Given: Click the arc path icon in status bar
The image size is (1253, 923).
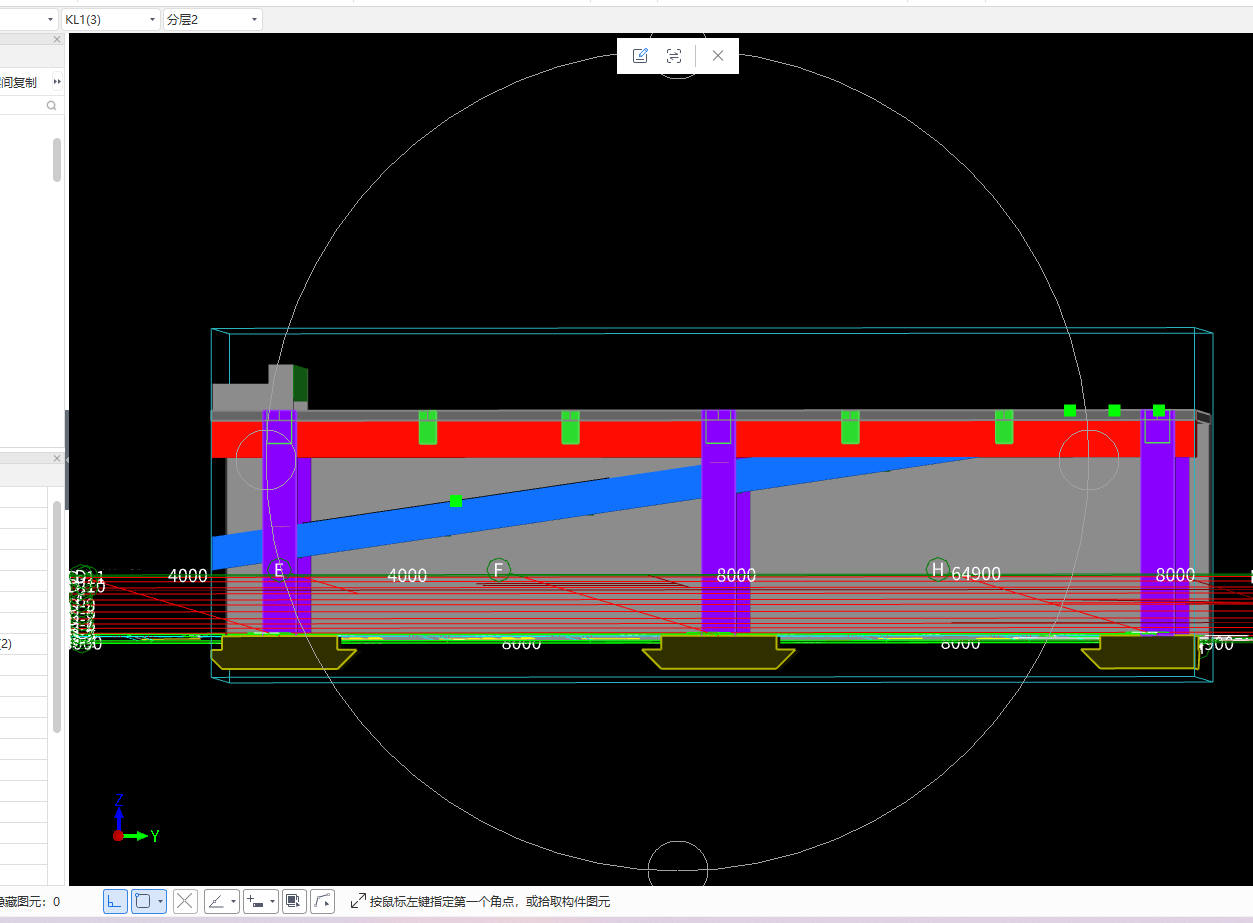Looking at the screenshot, I should [322, 901].
